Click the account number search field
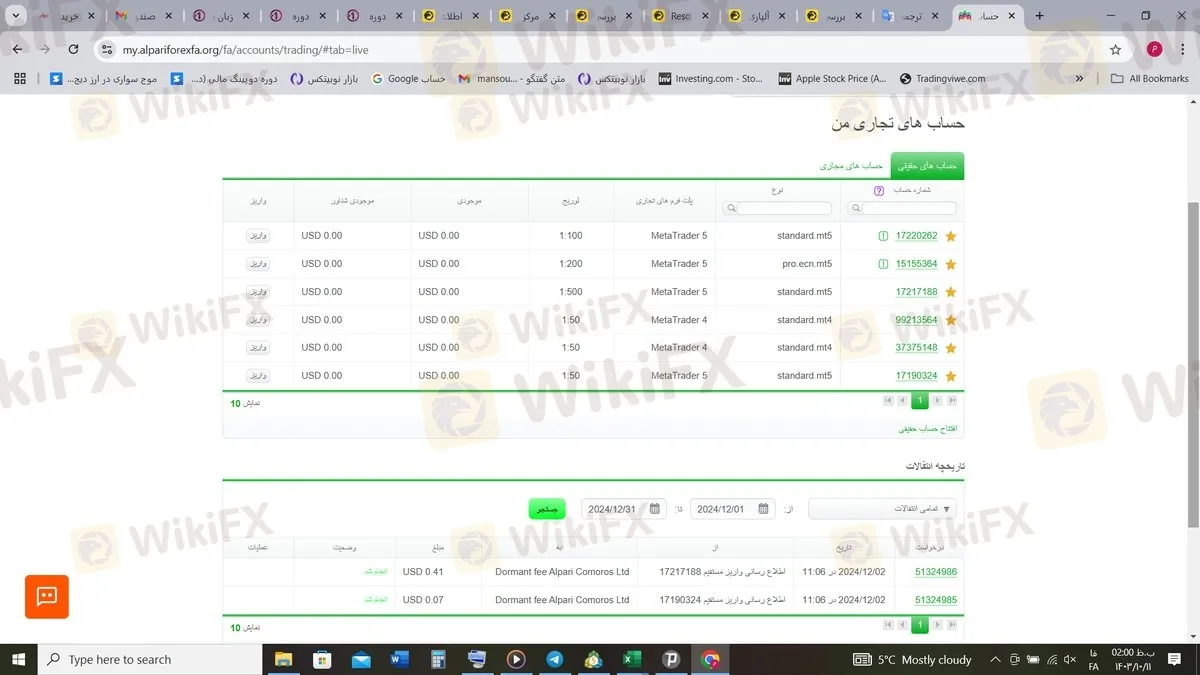This screenshot has width=1200, height=675. 902,208
